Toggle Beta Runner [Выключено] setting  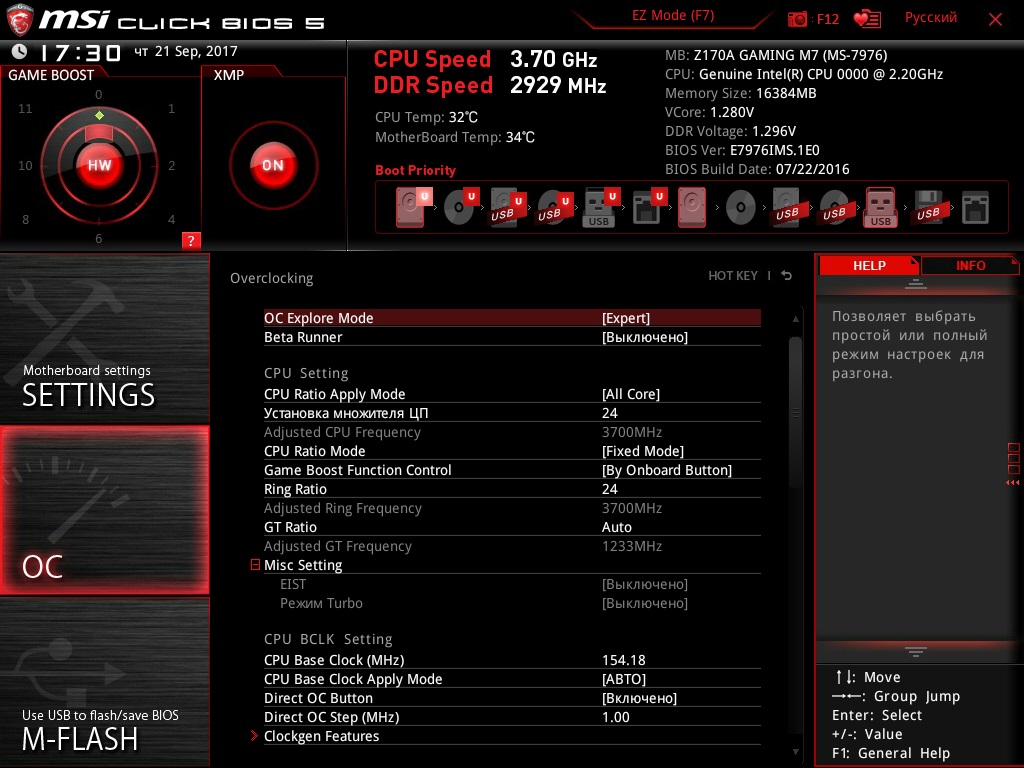pyautogui.click(x=645, y=337)
